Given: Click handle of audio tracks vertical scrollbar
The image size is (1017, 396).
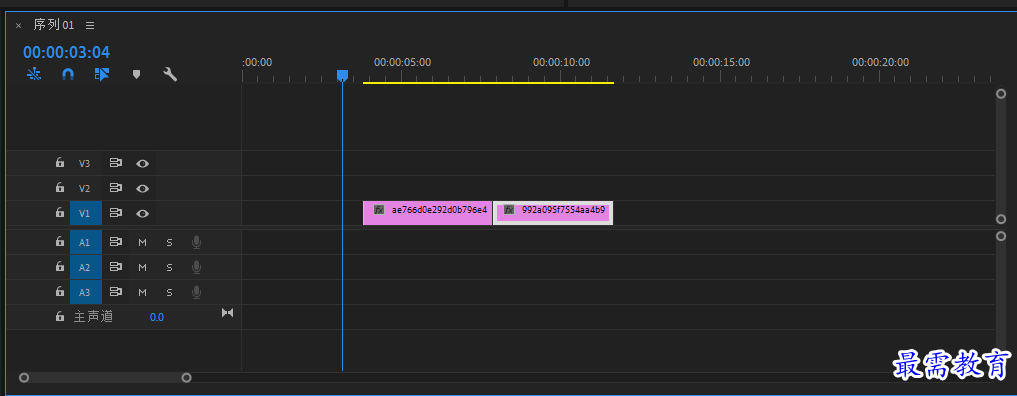Looking at the screenshot, I should pyautogui.click(x=1001, y=236).
